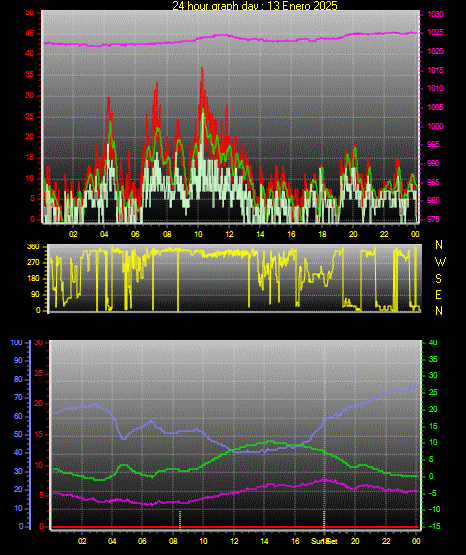This screenshot has width=466, height=555.
Task: Click the 180 degree direction axis label
Action: (x=33, y=279)
